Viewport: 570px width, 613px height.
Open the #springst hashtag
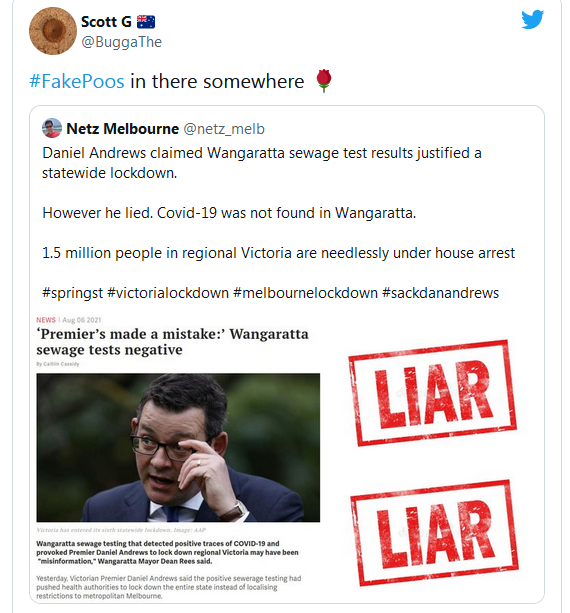[x=72, y=293]
